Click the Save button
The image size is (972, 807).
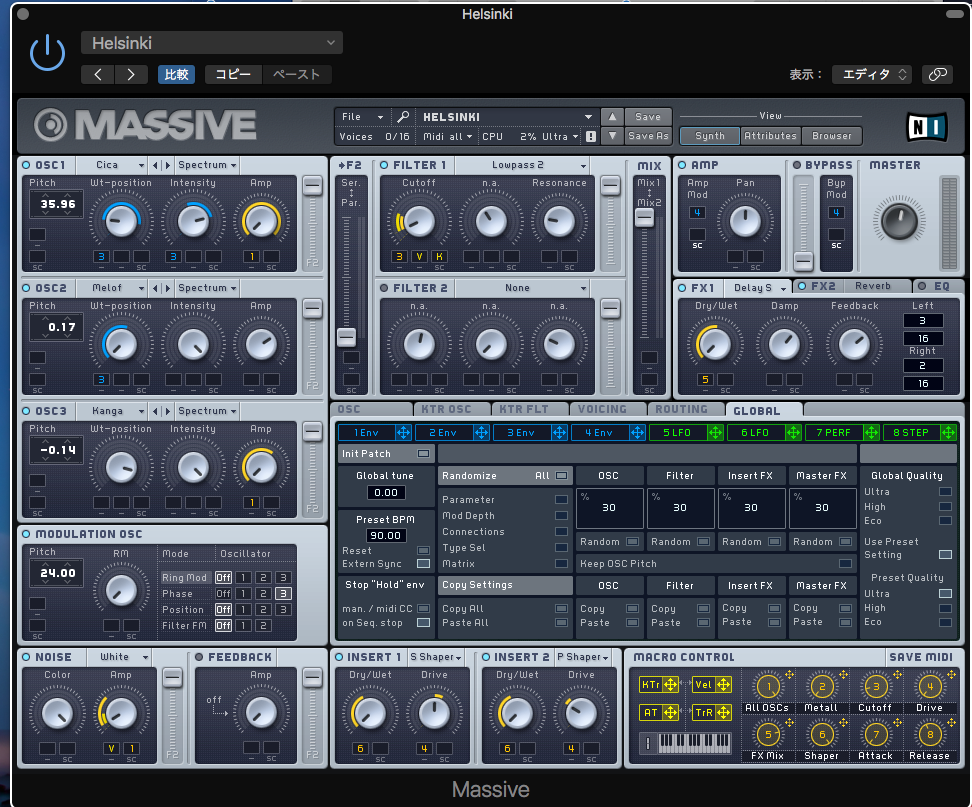[x=648, y=117]
